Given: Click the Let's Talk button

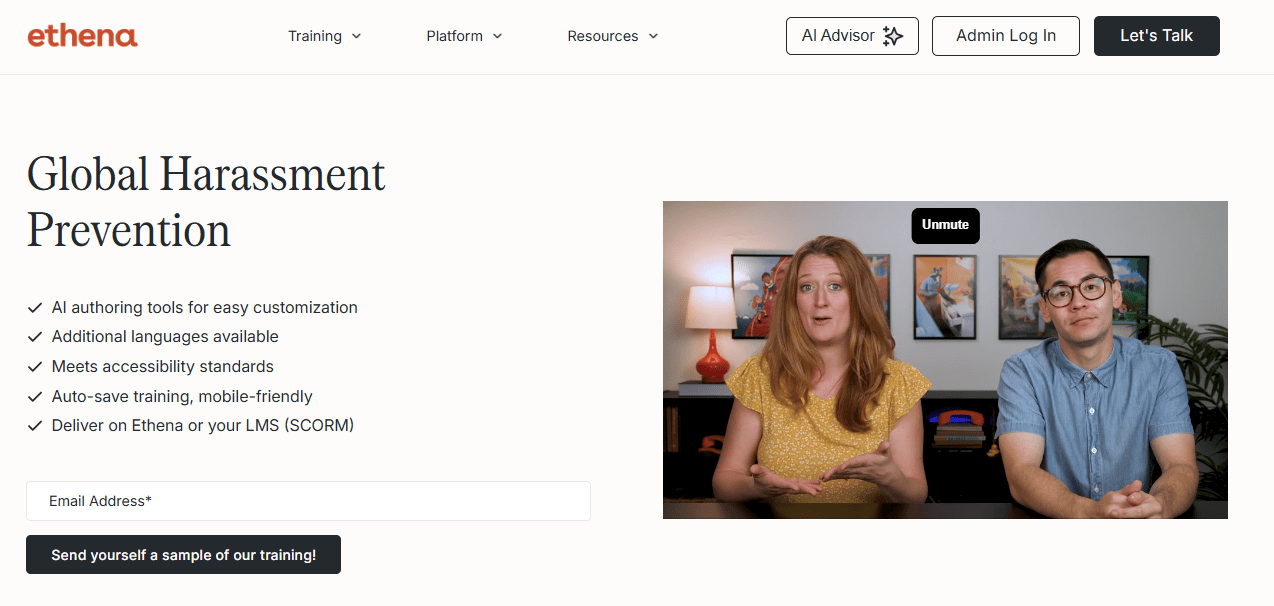Looking at the screenshot, I should point(1157,36).
